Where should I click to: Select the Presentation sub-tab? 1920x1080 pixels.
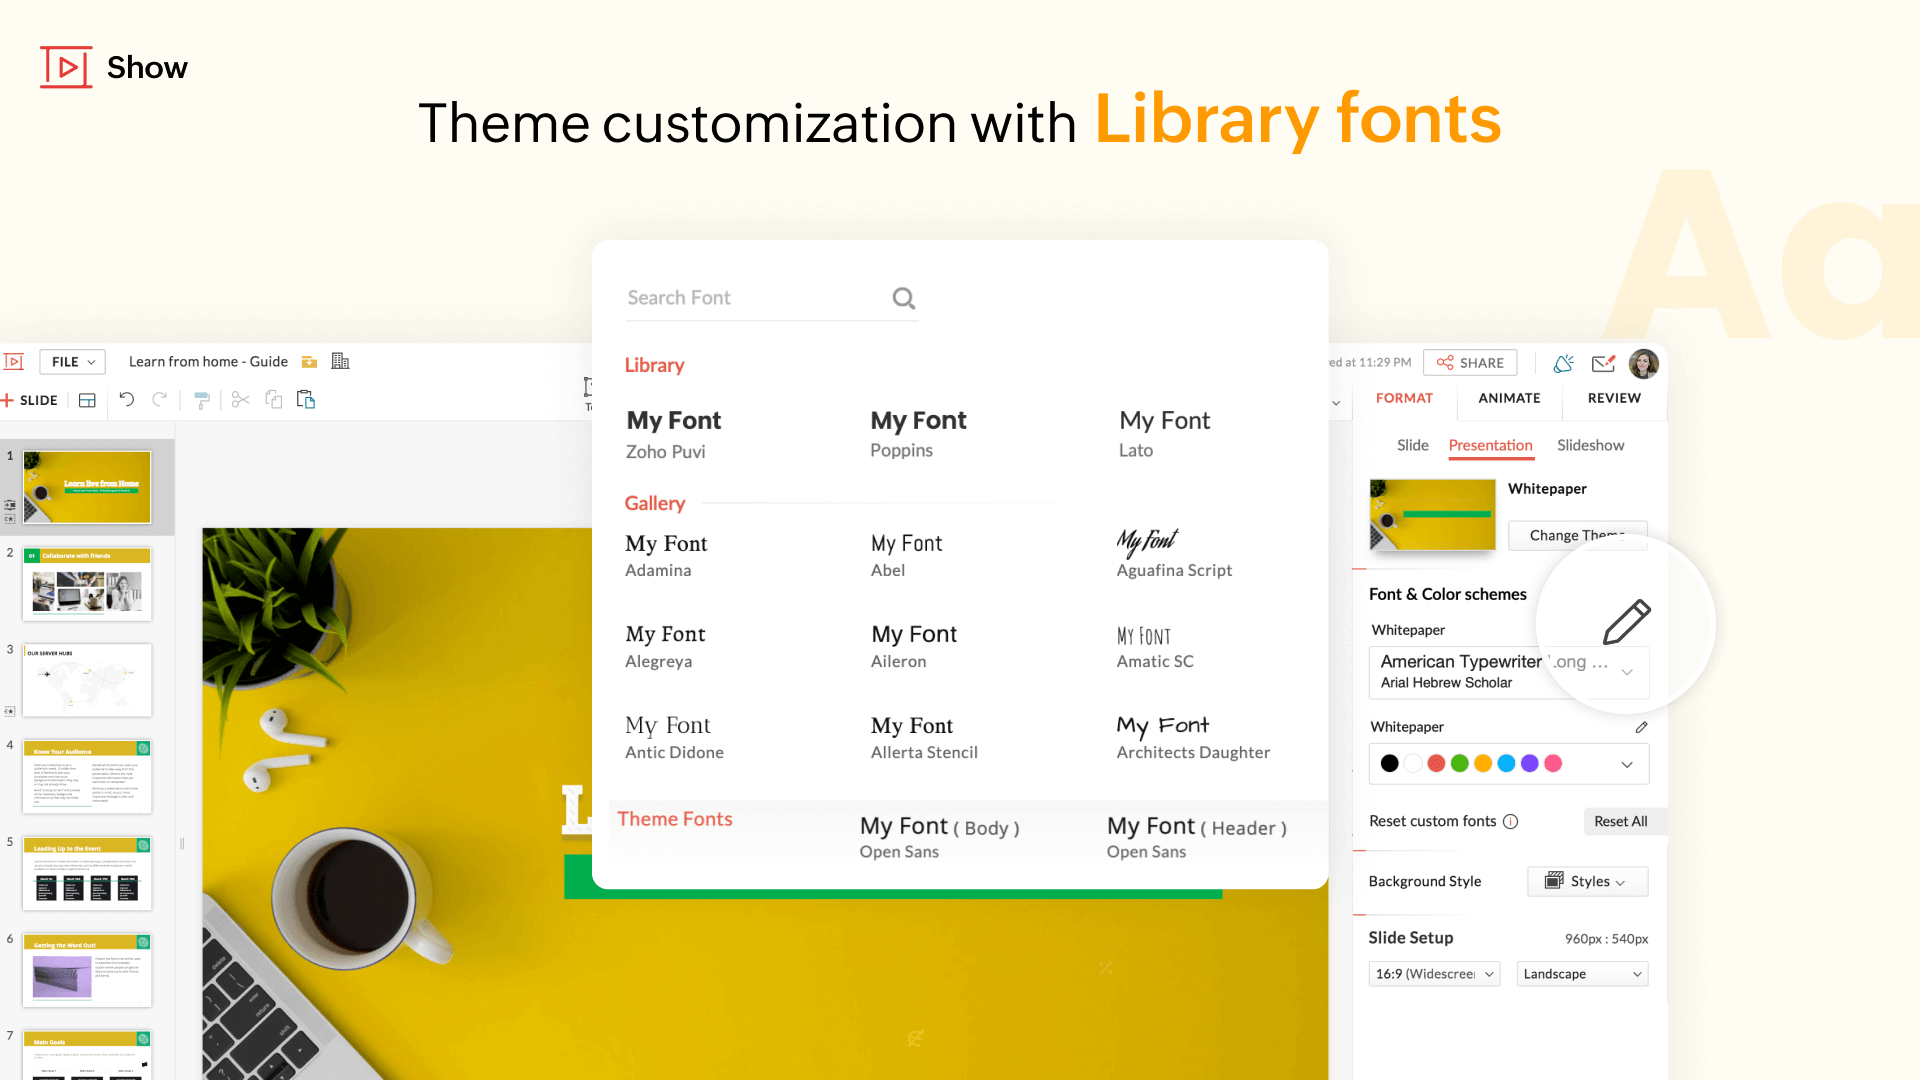click(x=1490, y=445)
